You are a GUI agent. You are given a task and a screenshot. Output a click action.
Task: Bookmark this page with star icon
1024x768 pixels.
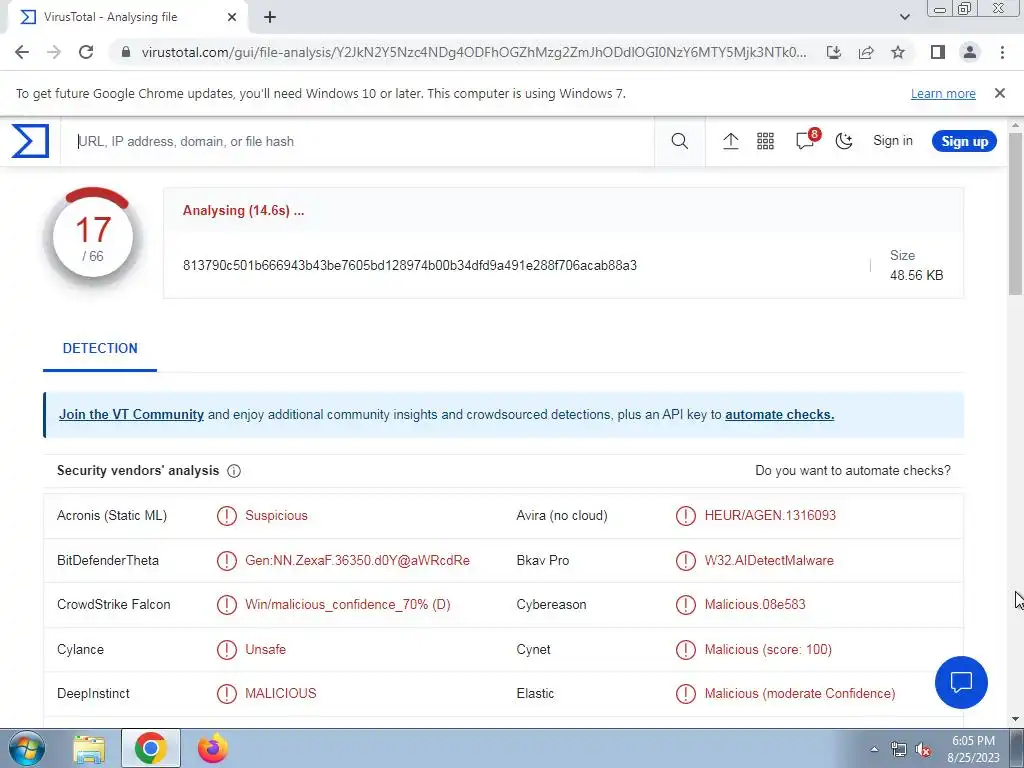pos(898,52)
